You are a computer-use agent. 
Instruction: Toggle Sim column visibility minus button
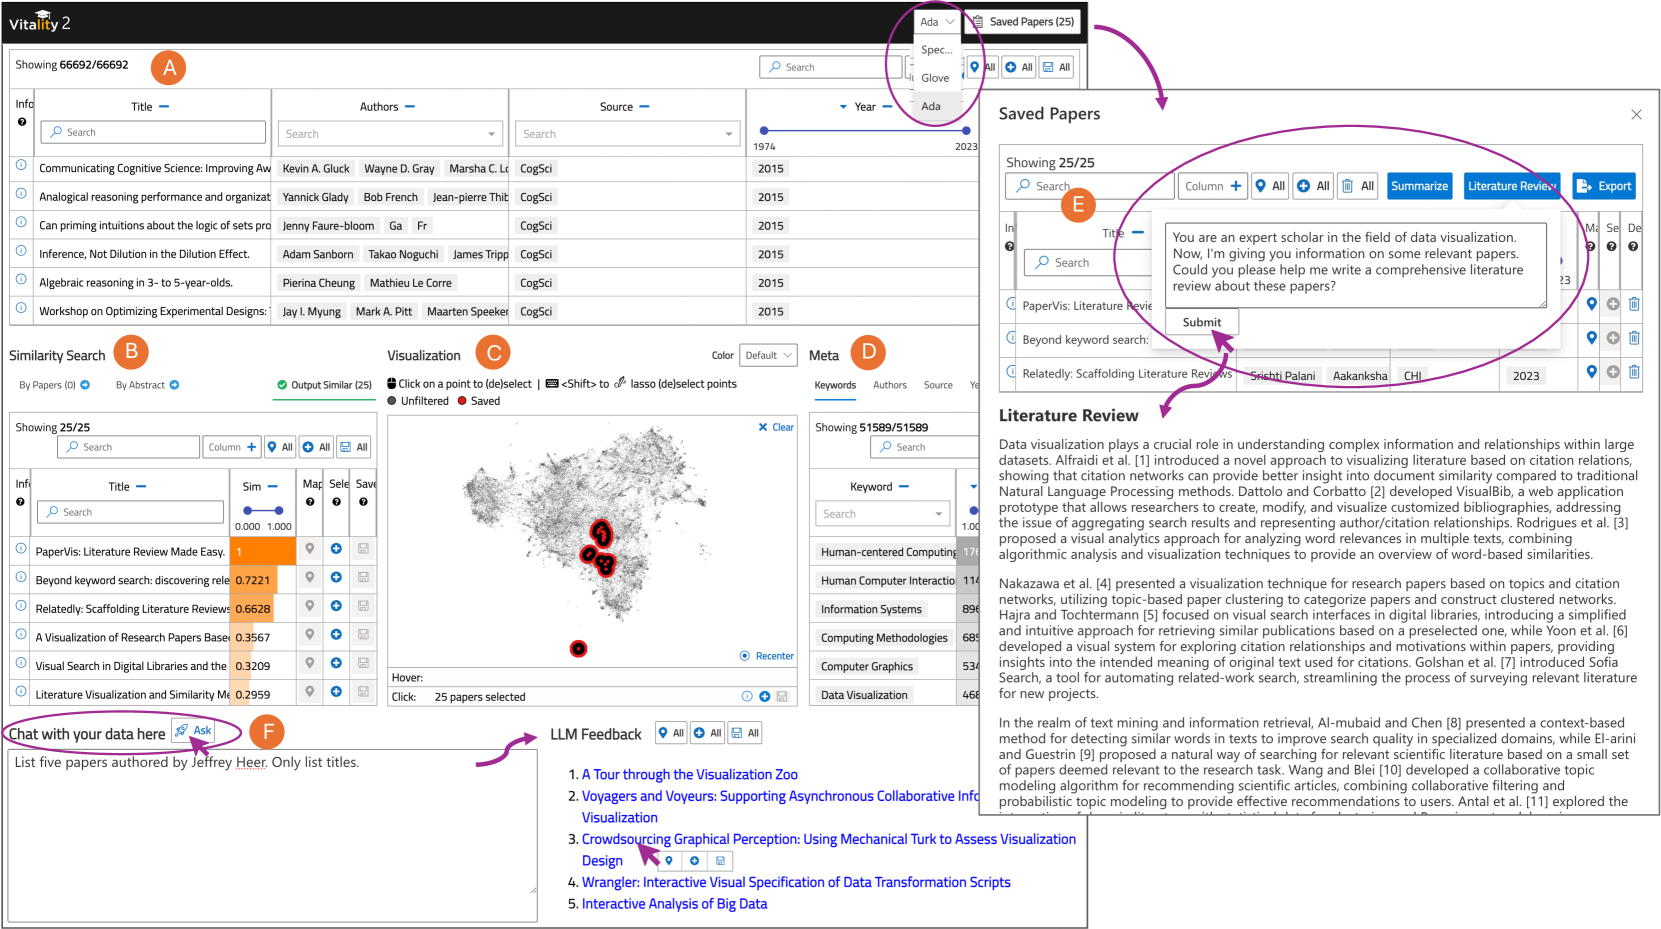click(273, 486)
